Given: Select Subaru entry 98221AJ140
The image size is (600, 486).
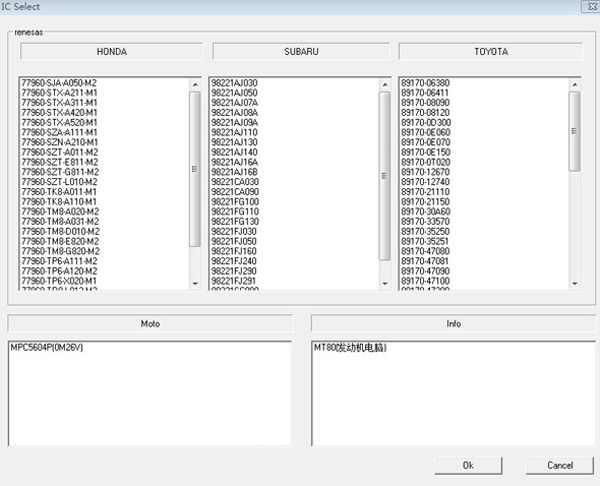Looking at the screenshot, I should 234,152.
